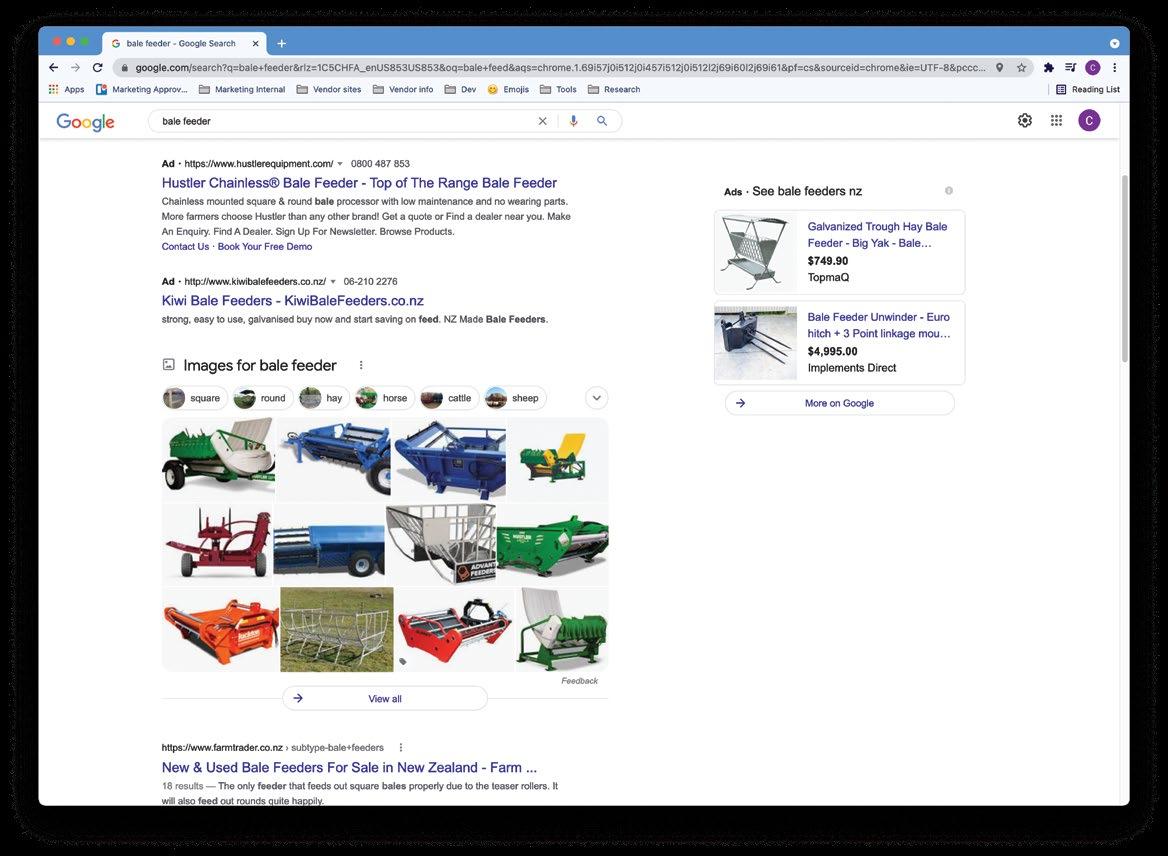Bookmark this page with the star icon
This screenshot has height=856, width=1168.
coord(1021,67)
